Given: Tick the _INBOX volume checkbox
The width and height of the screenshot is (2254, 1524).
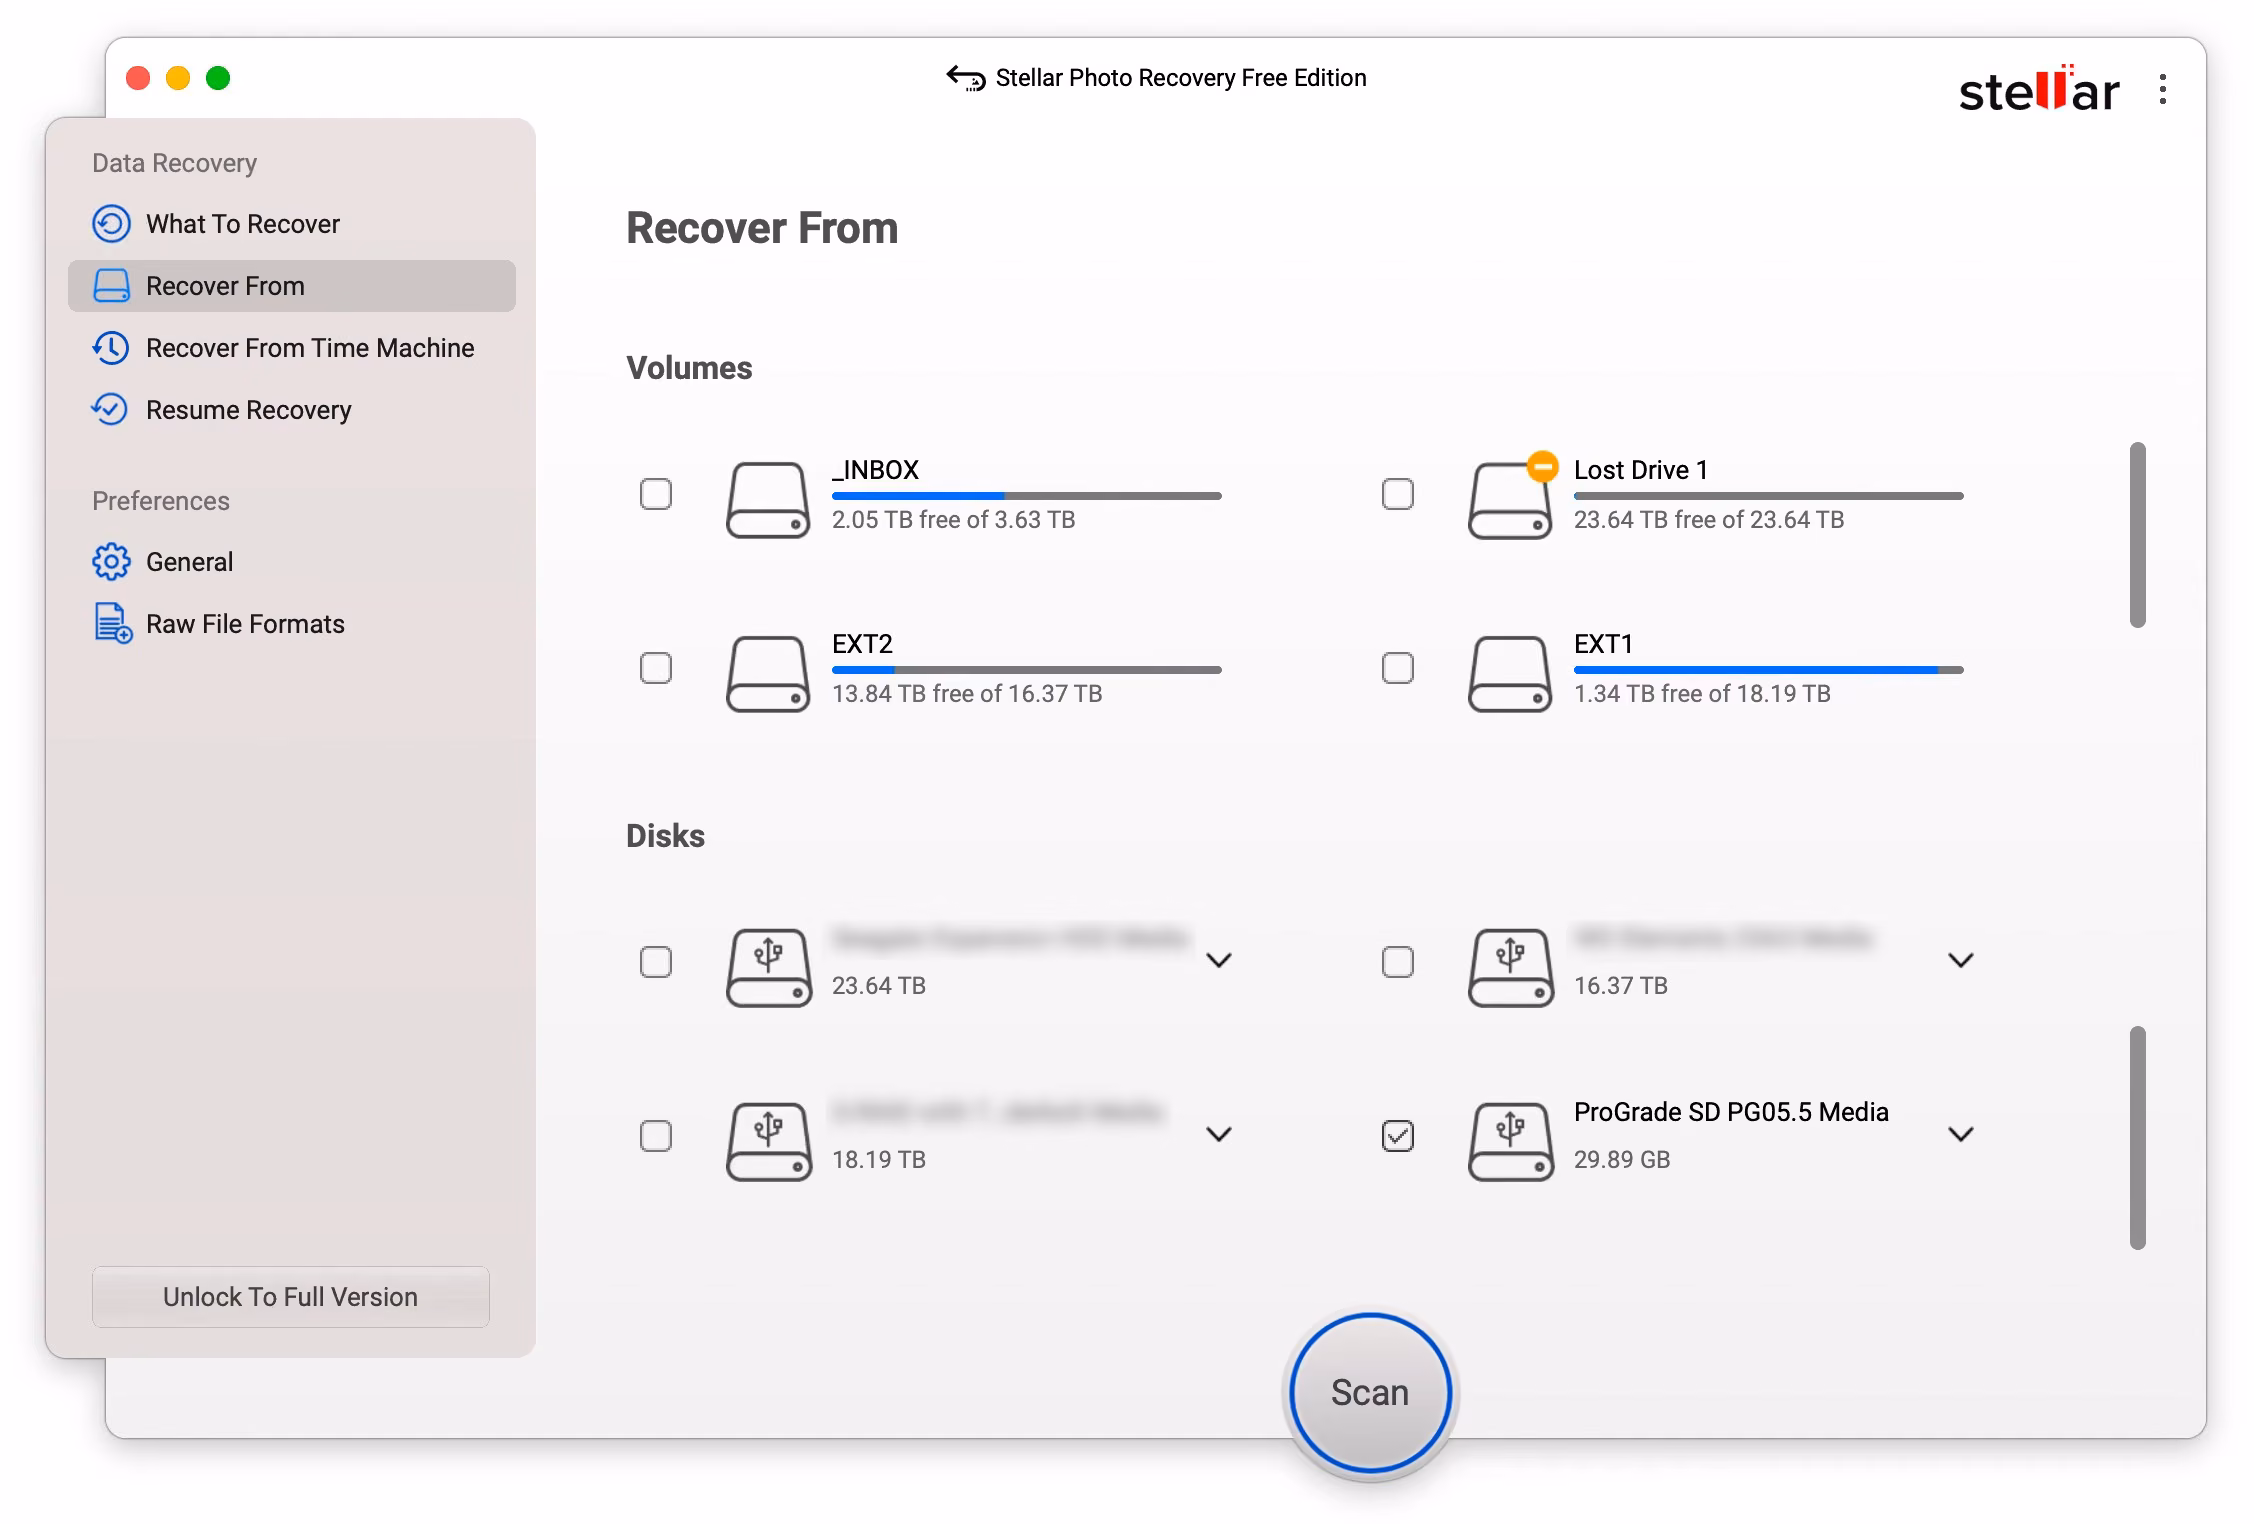Looking at the screenshot, I should click(656, 494).
